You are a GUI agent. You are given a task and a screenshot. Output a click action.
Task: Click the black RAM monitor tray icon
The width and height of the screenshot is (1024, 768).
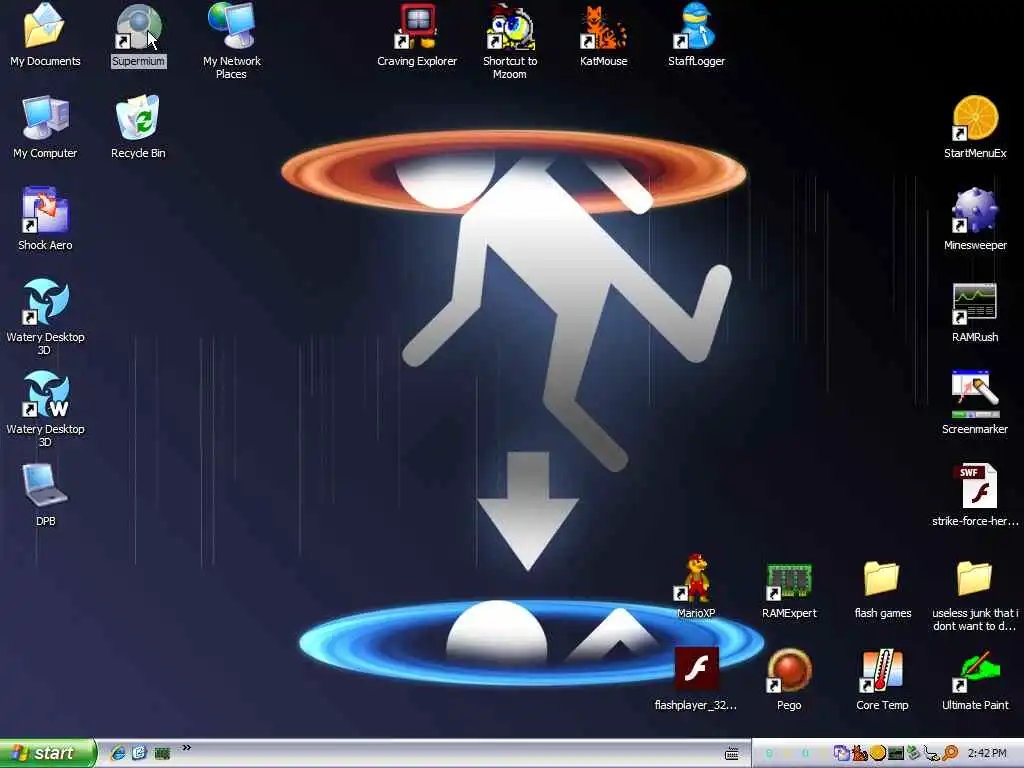(x=896, y=754)
